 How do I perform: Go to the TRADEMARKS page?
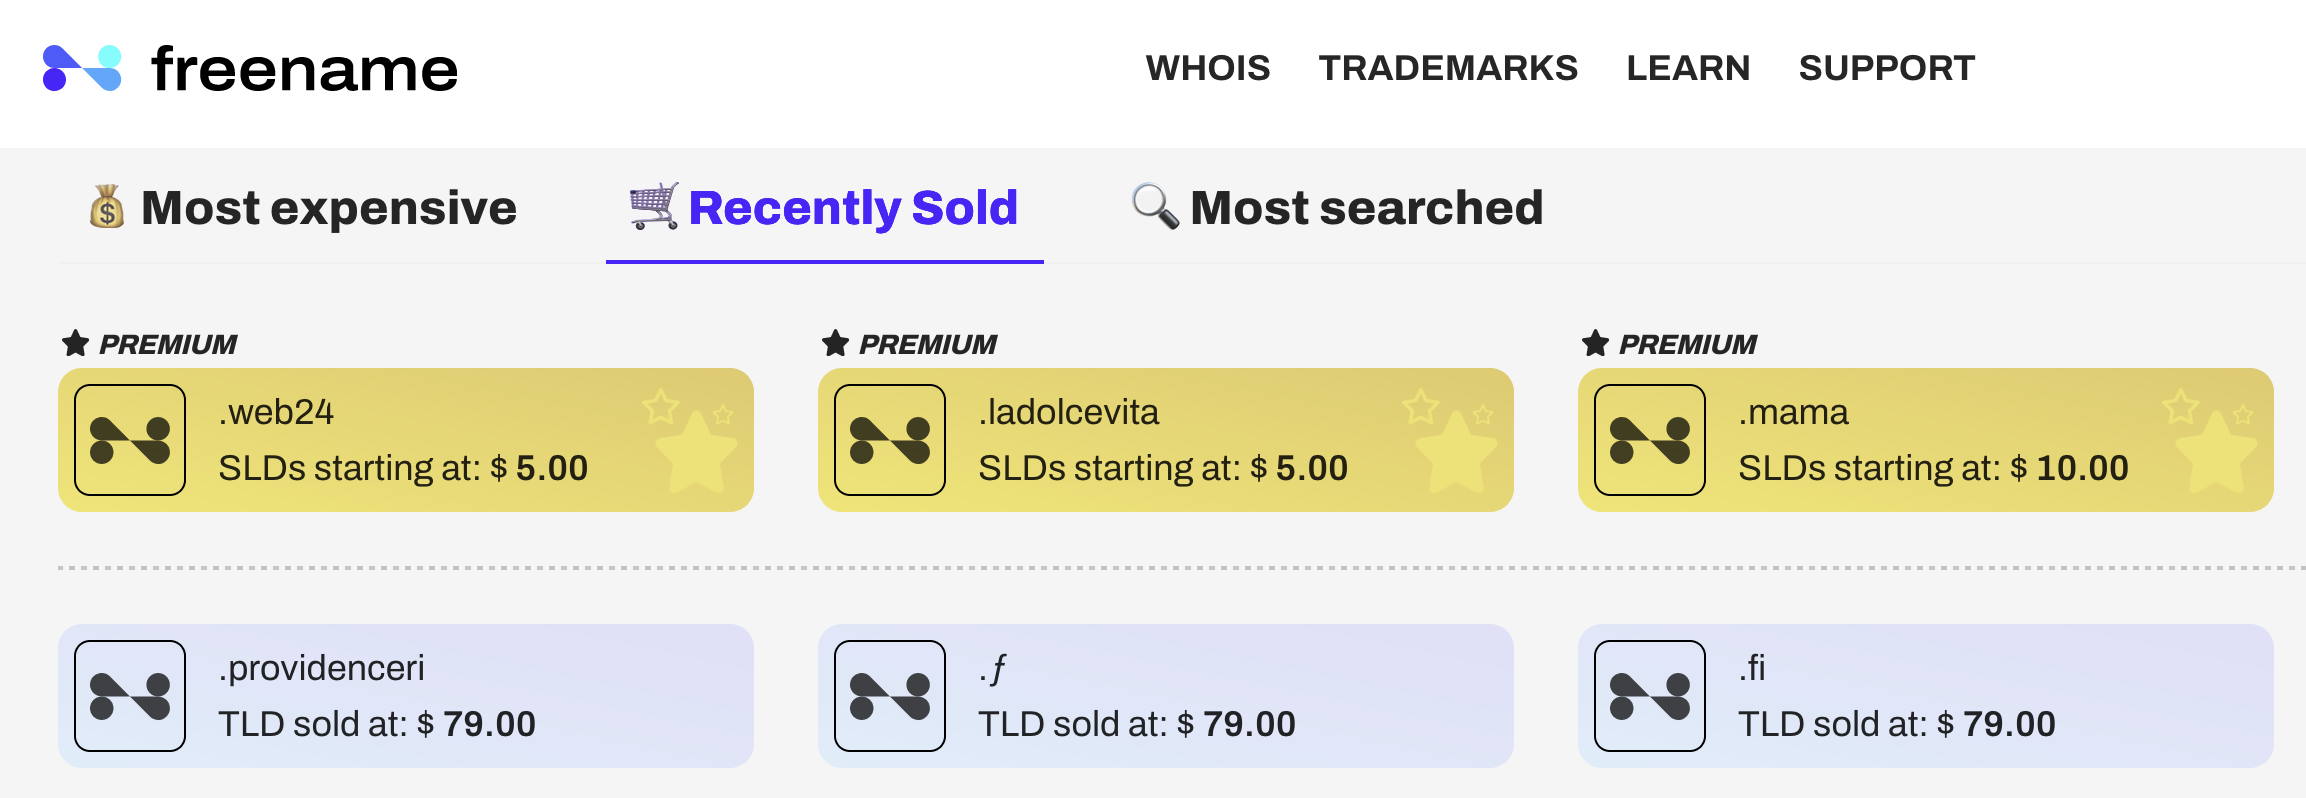pos(1448,68)
